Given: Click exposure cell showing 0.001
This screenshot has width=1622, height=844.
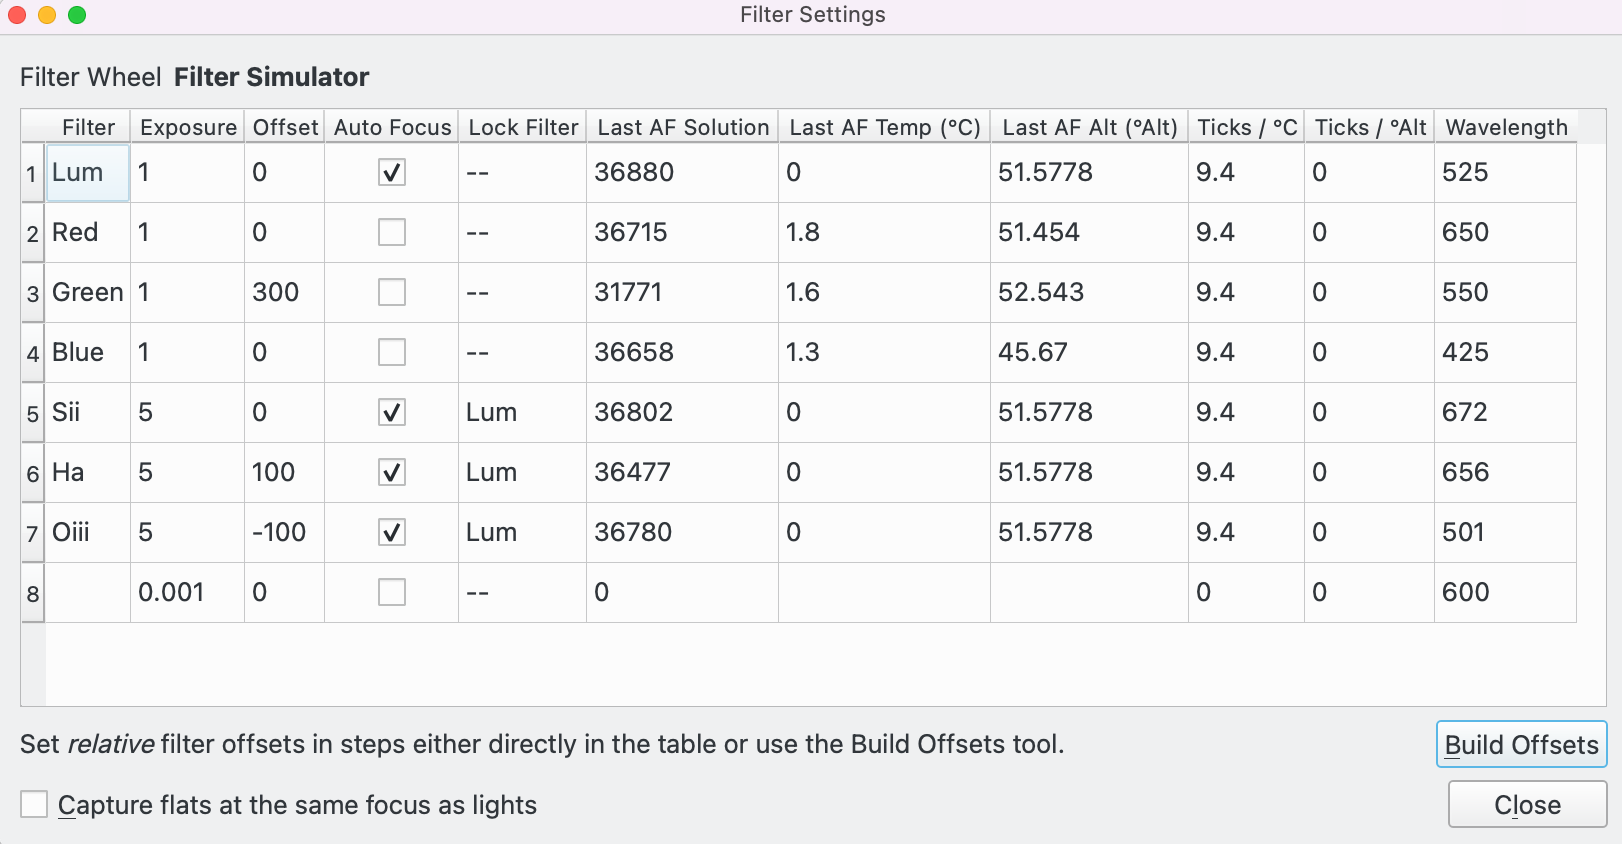Looking at the screenshot, I should tap(186, 593).
